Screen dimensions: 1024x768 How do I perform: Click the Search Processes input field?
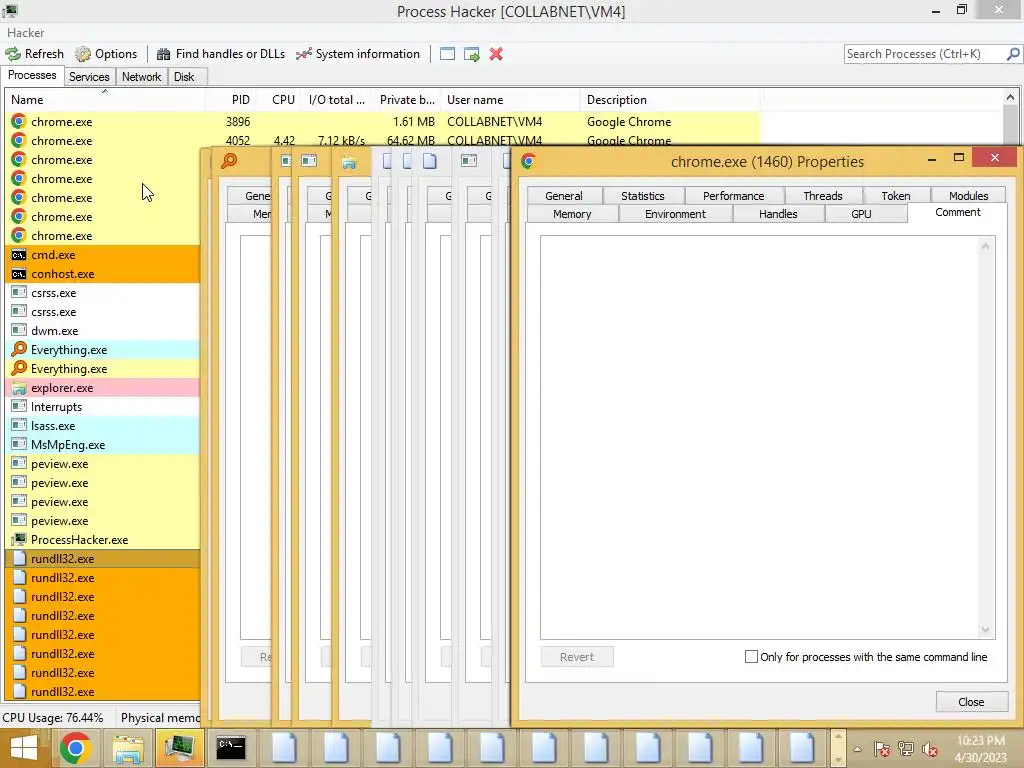(924, 54)
